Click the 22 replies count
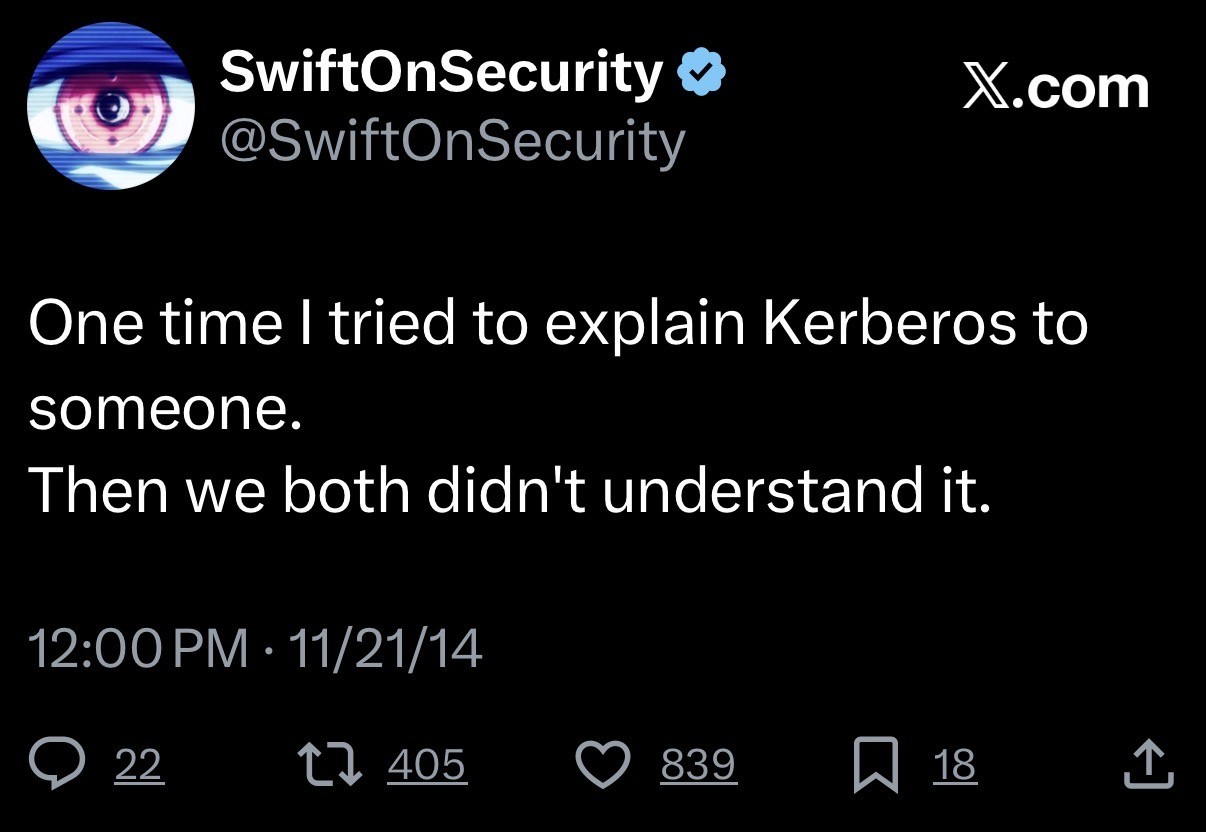This screenshot has height=832, width=1206. click(x=137, y=767)
